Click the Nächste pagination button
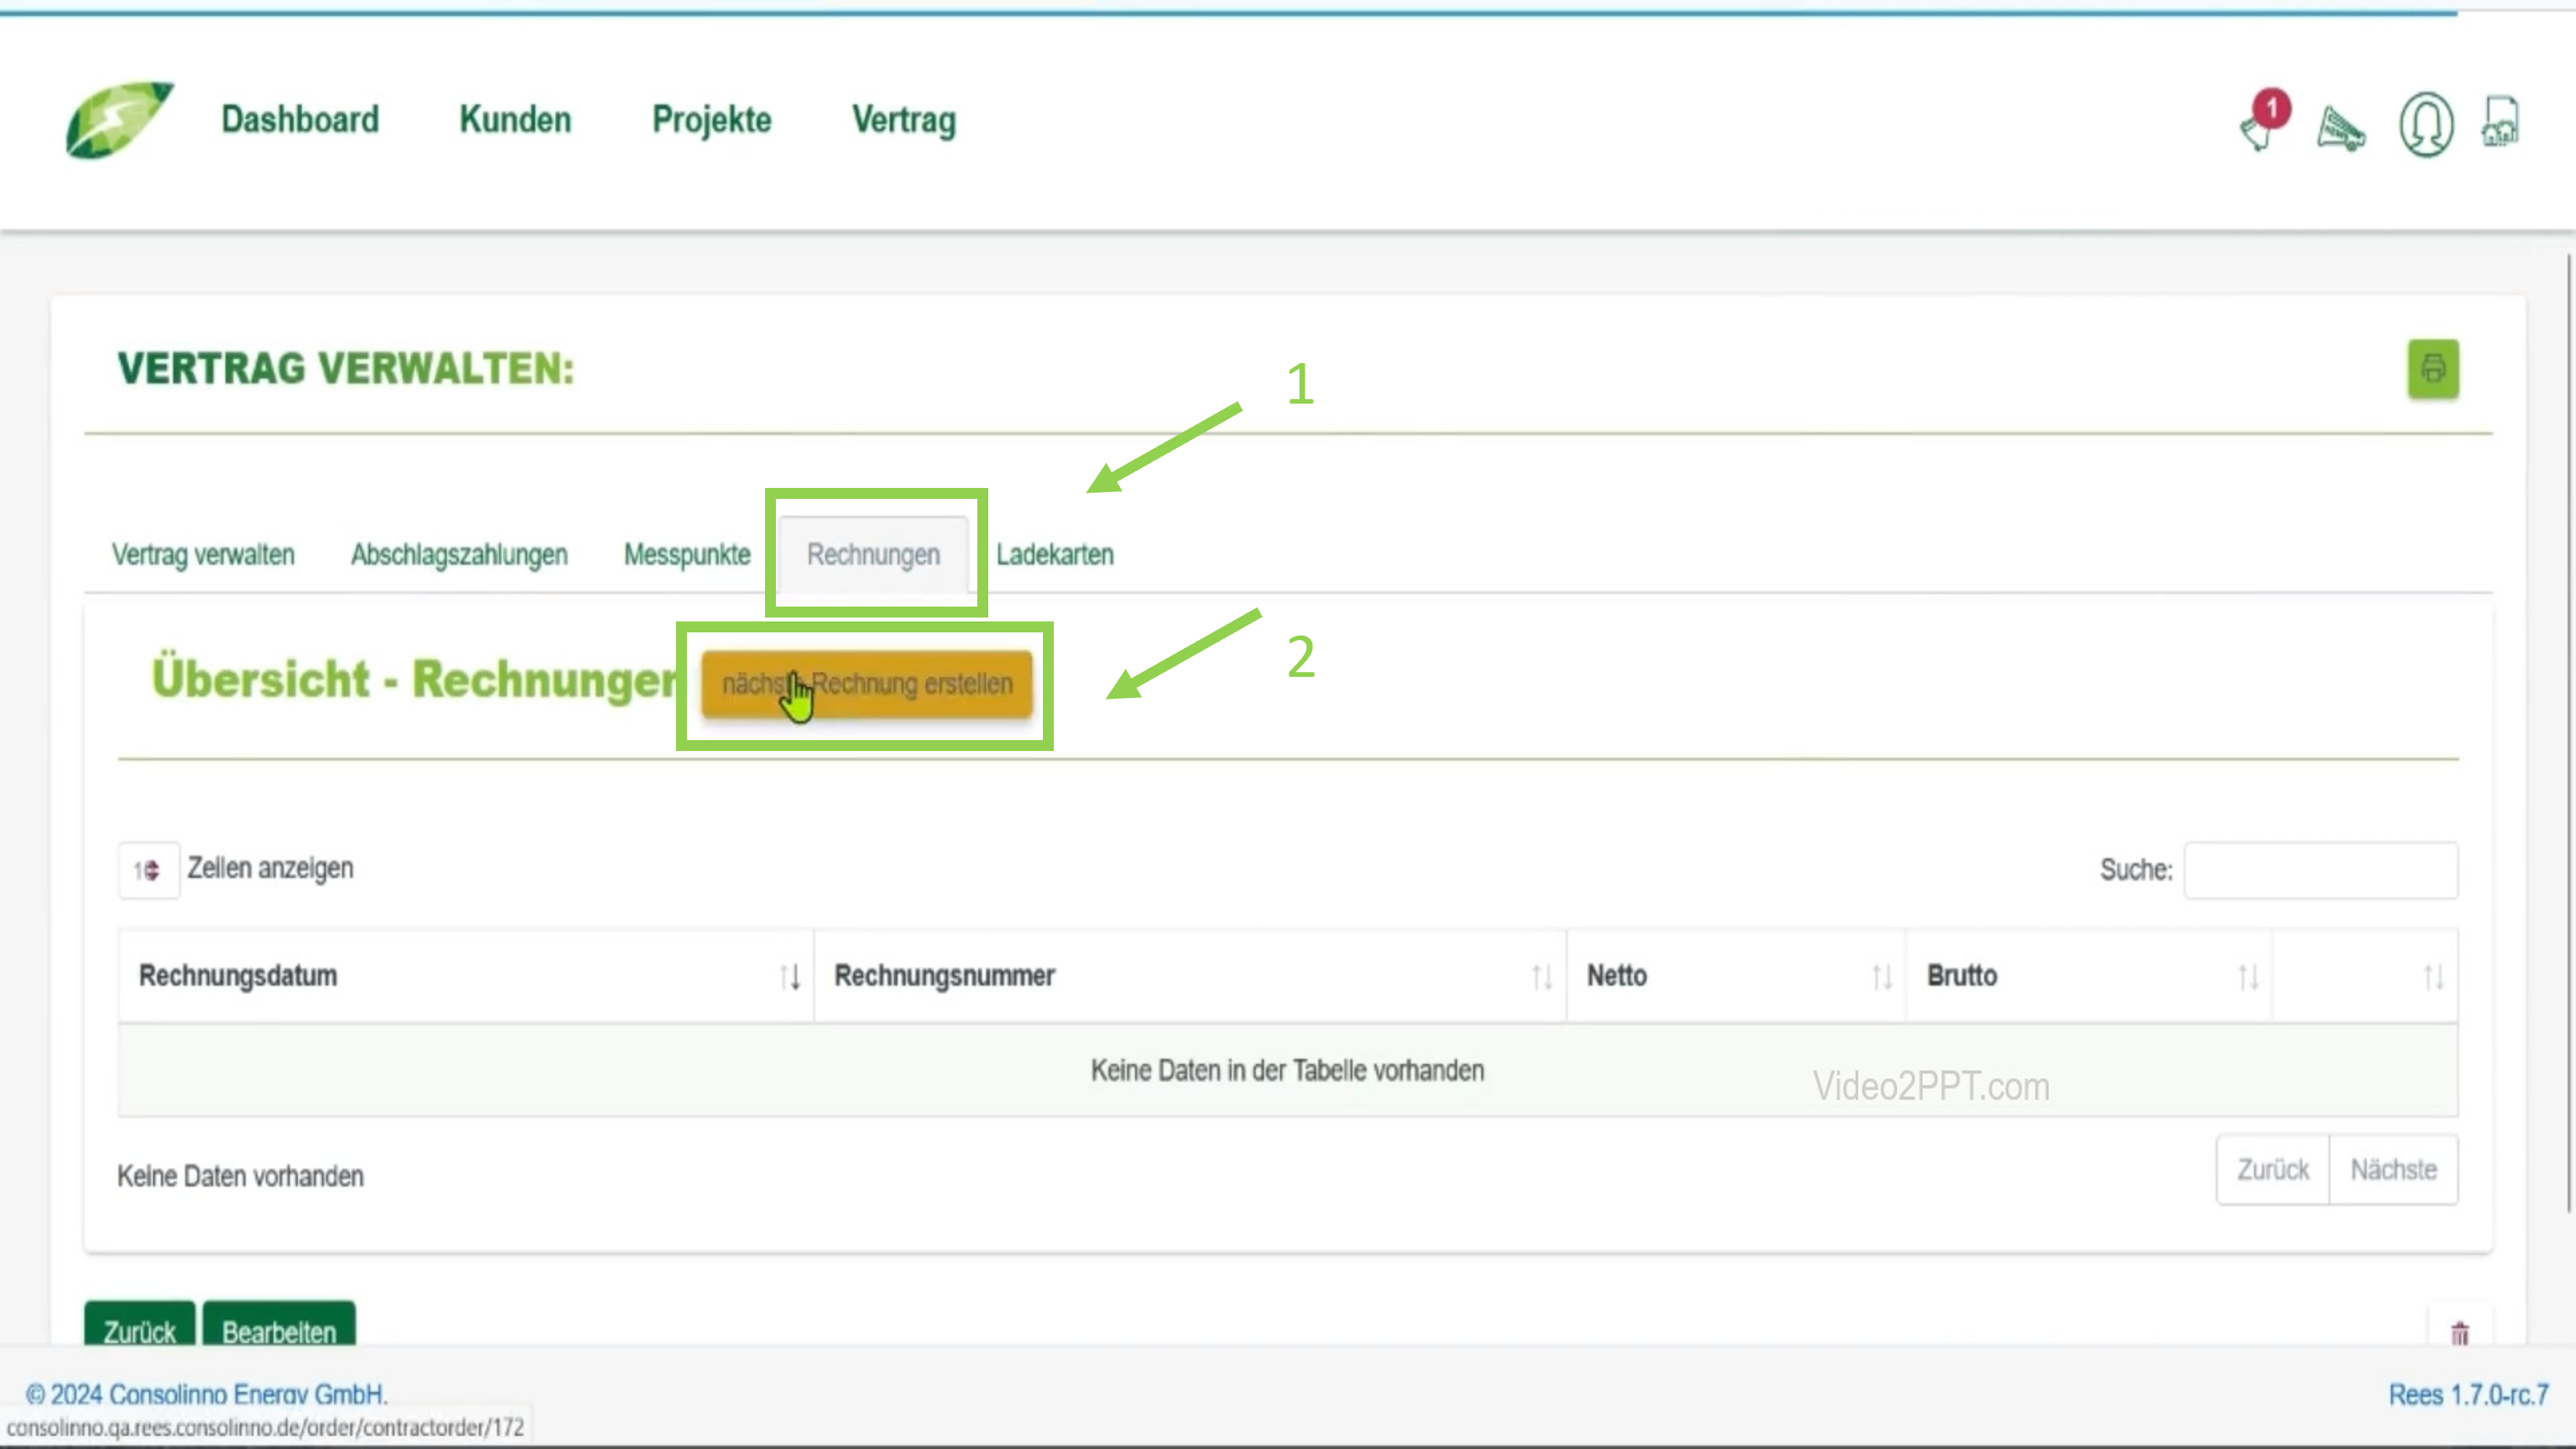This screenshot has height=1449, width=2576. [x=2392, y=1169]
